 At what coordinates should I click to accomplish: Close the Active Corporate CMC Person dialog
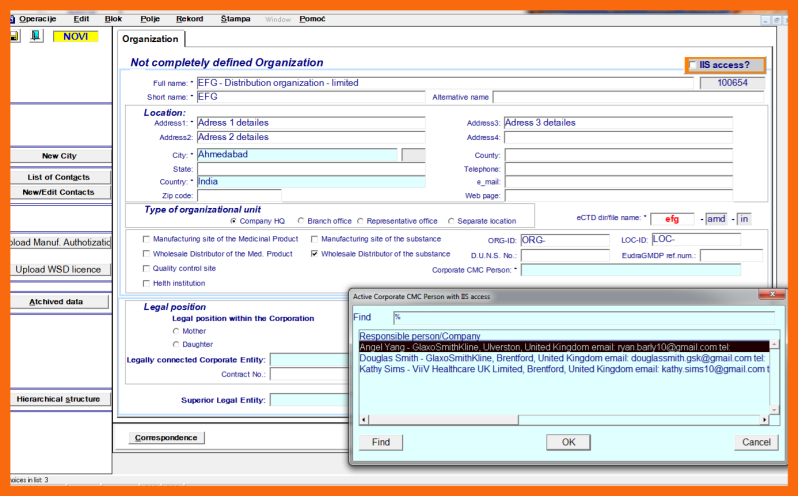(771, 296)
